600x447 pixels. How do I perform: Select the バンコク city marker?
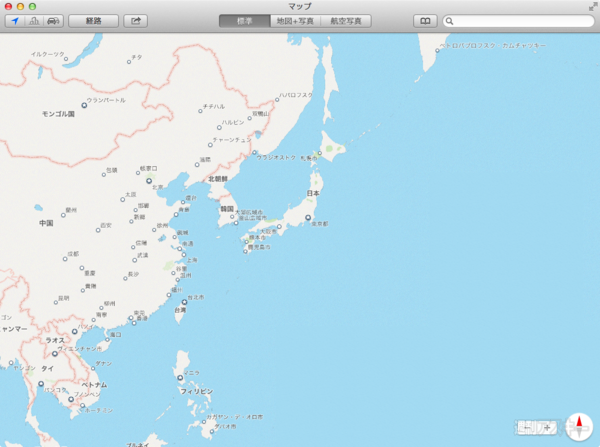(41, 383)
